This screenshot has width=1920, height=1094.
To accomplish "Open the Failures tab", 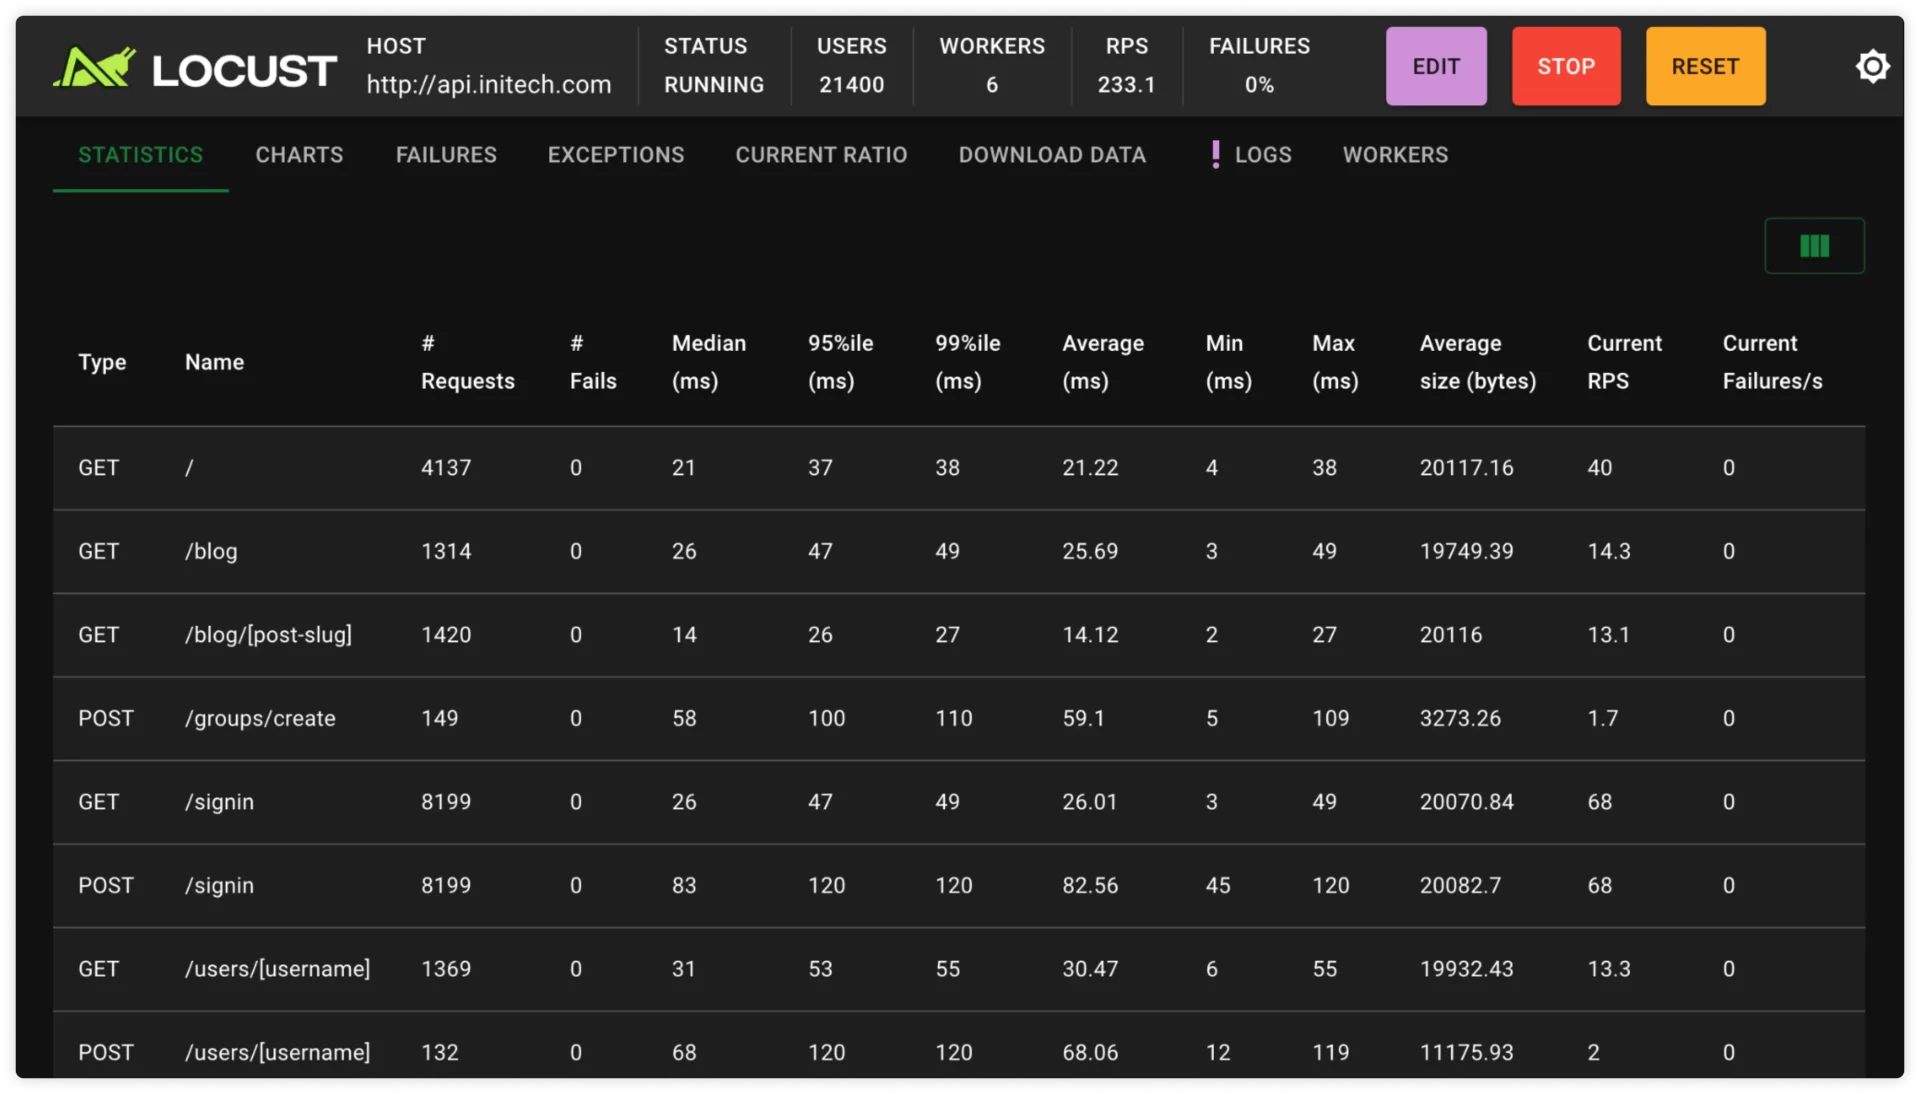I will [446, 155].
